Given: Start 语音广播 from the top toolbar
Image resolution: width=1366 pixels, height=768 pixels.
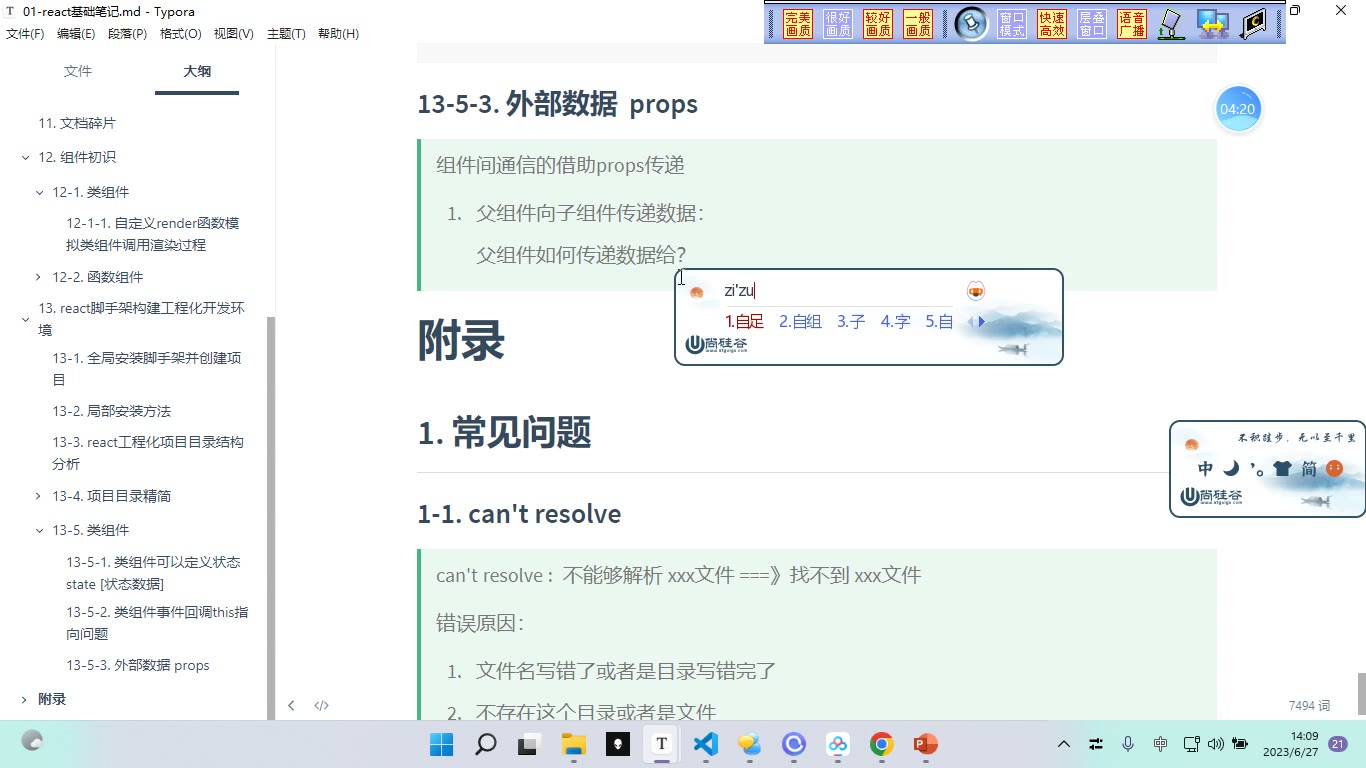Looking at the screenshot, I should pyautogui.click(x=1132, y=24).
